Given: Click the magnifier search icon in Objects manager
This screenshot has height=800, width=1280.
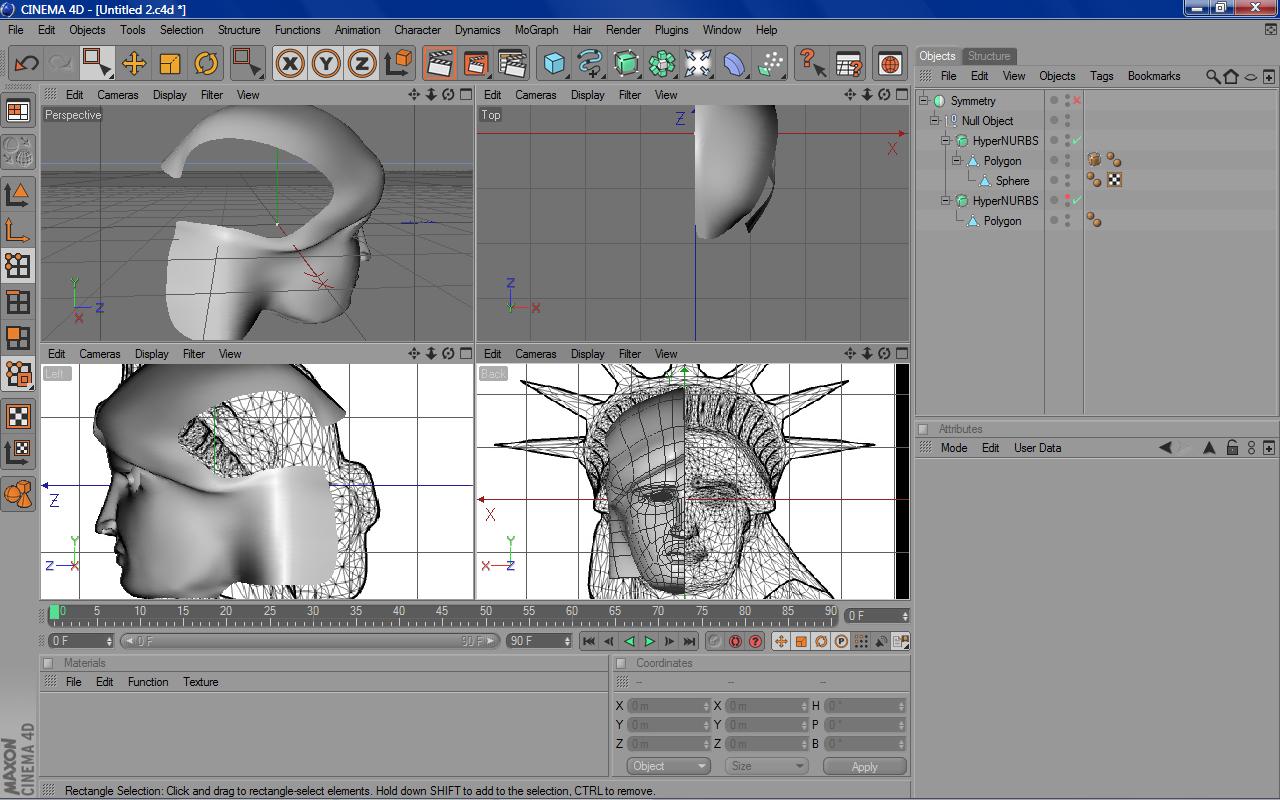Looking at the screenshot, I should (x=1213, y=76).
